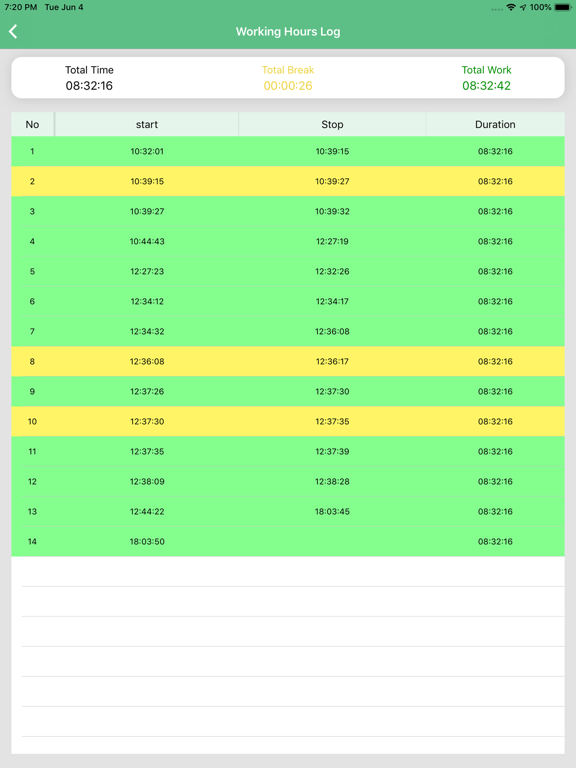Click duration cell of row 14
576x768 pixels.
[495, 542]
